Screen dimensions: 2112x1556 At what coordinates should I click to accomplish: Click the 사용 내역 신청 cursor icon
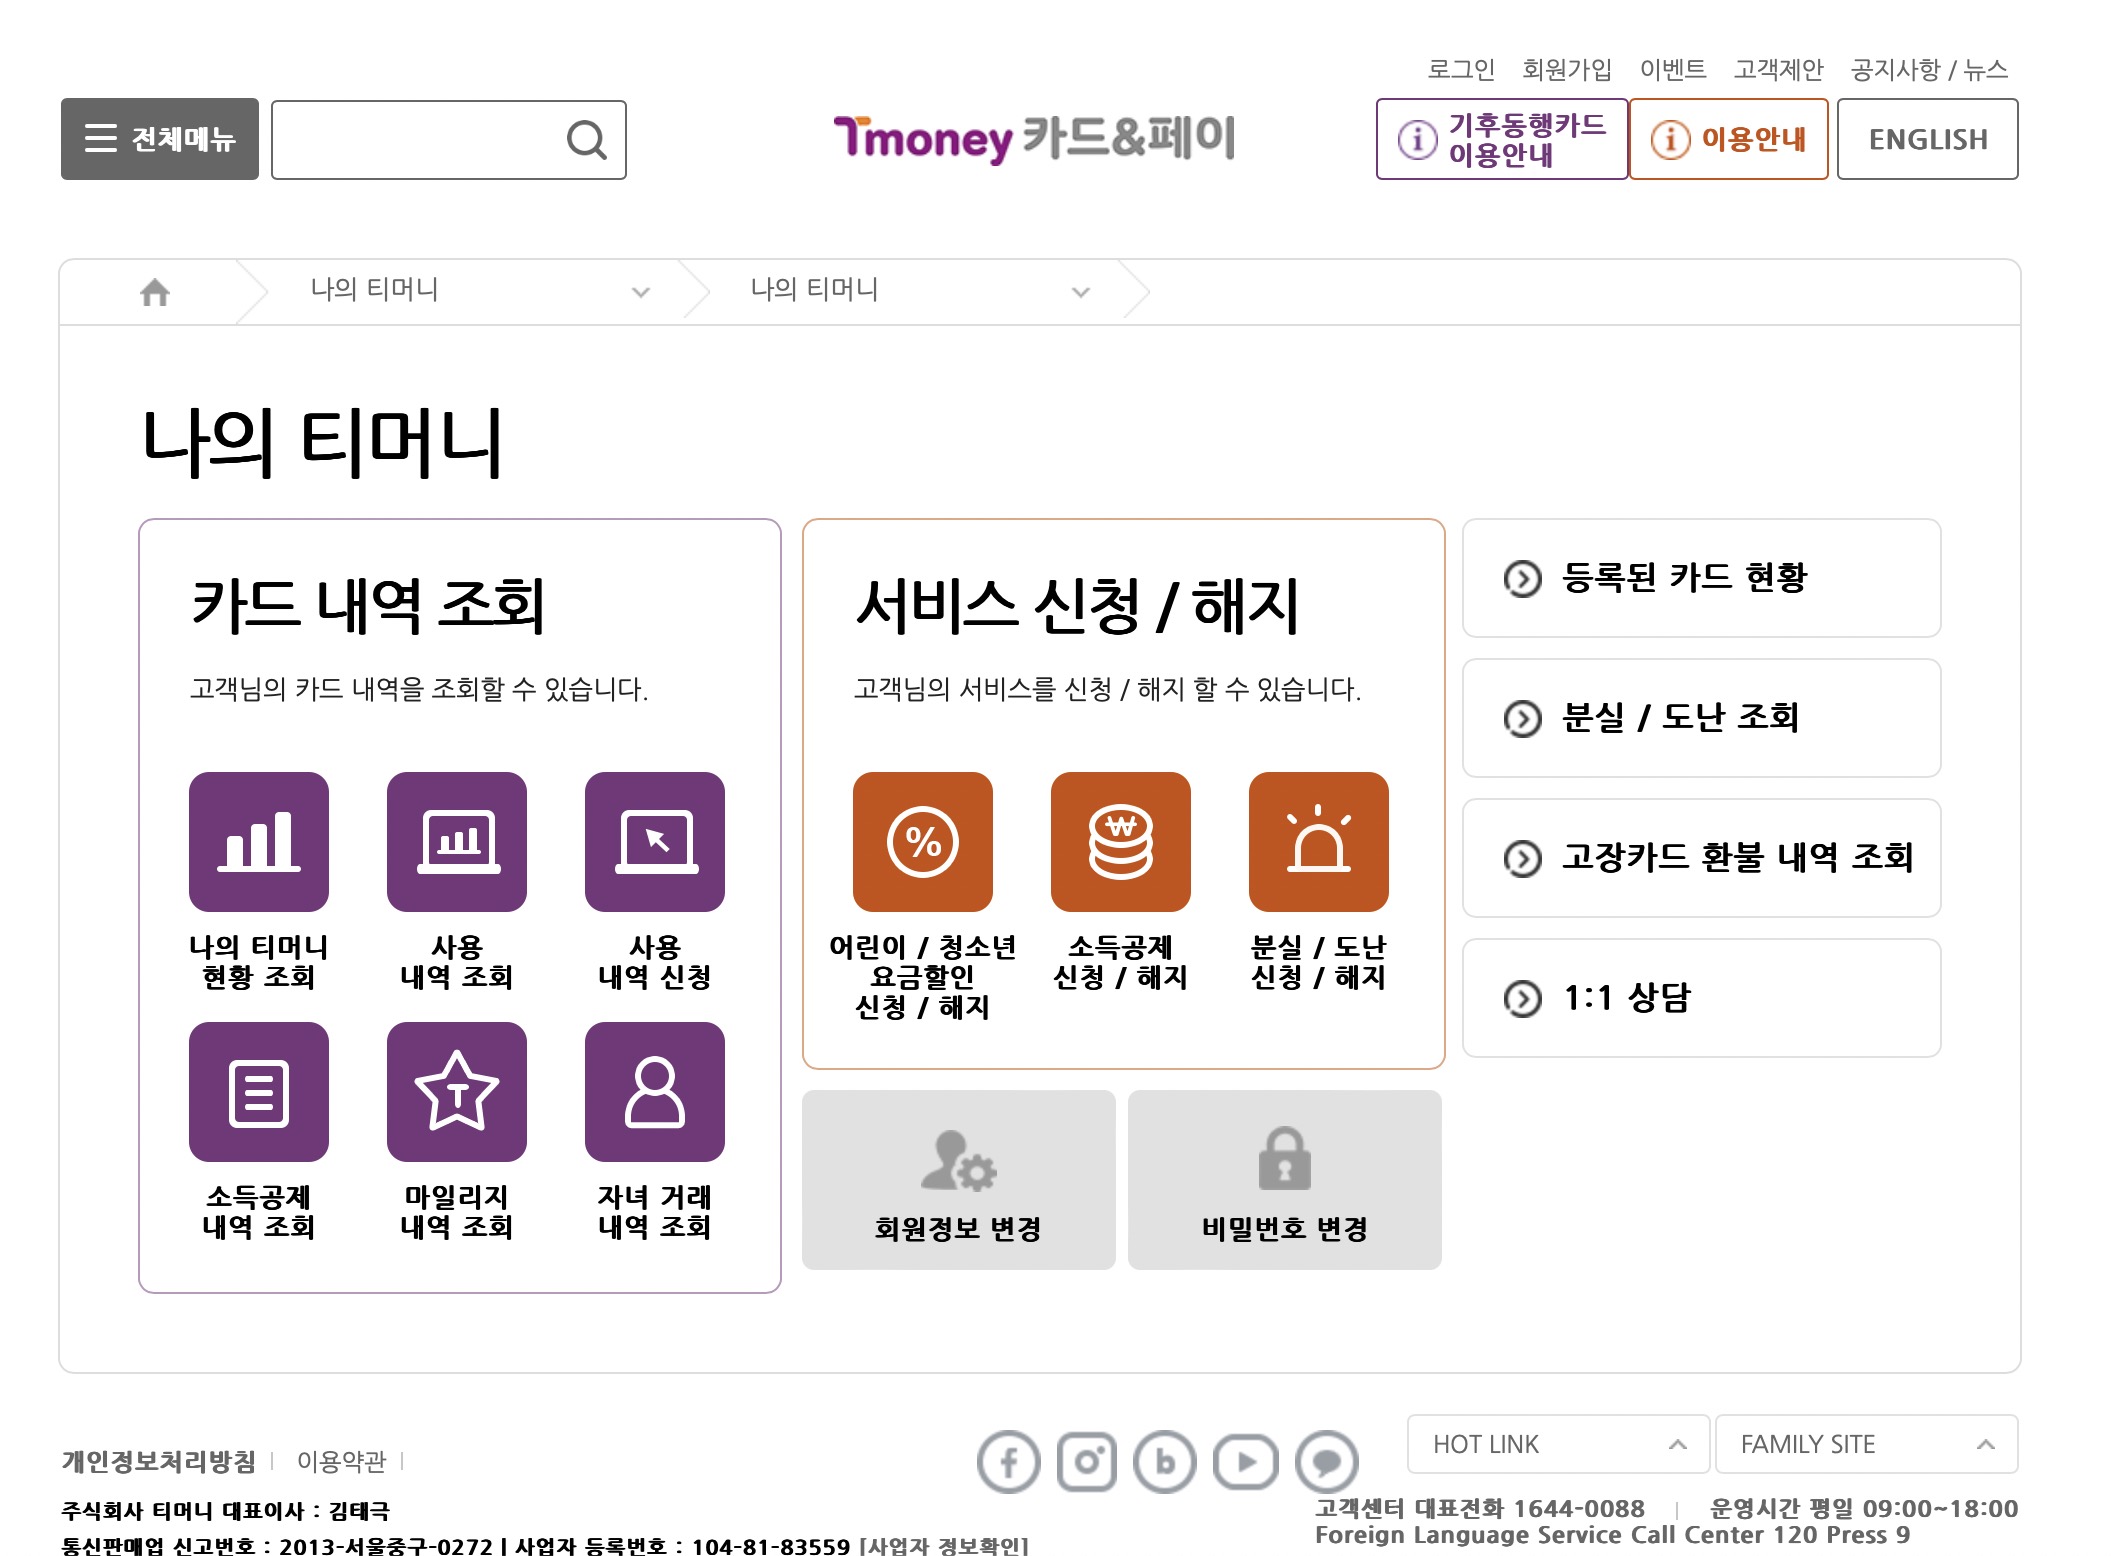654,841
